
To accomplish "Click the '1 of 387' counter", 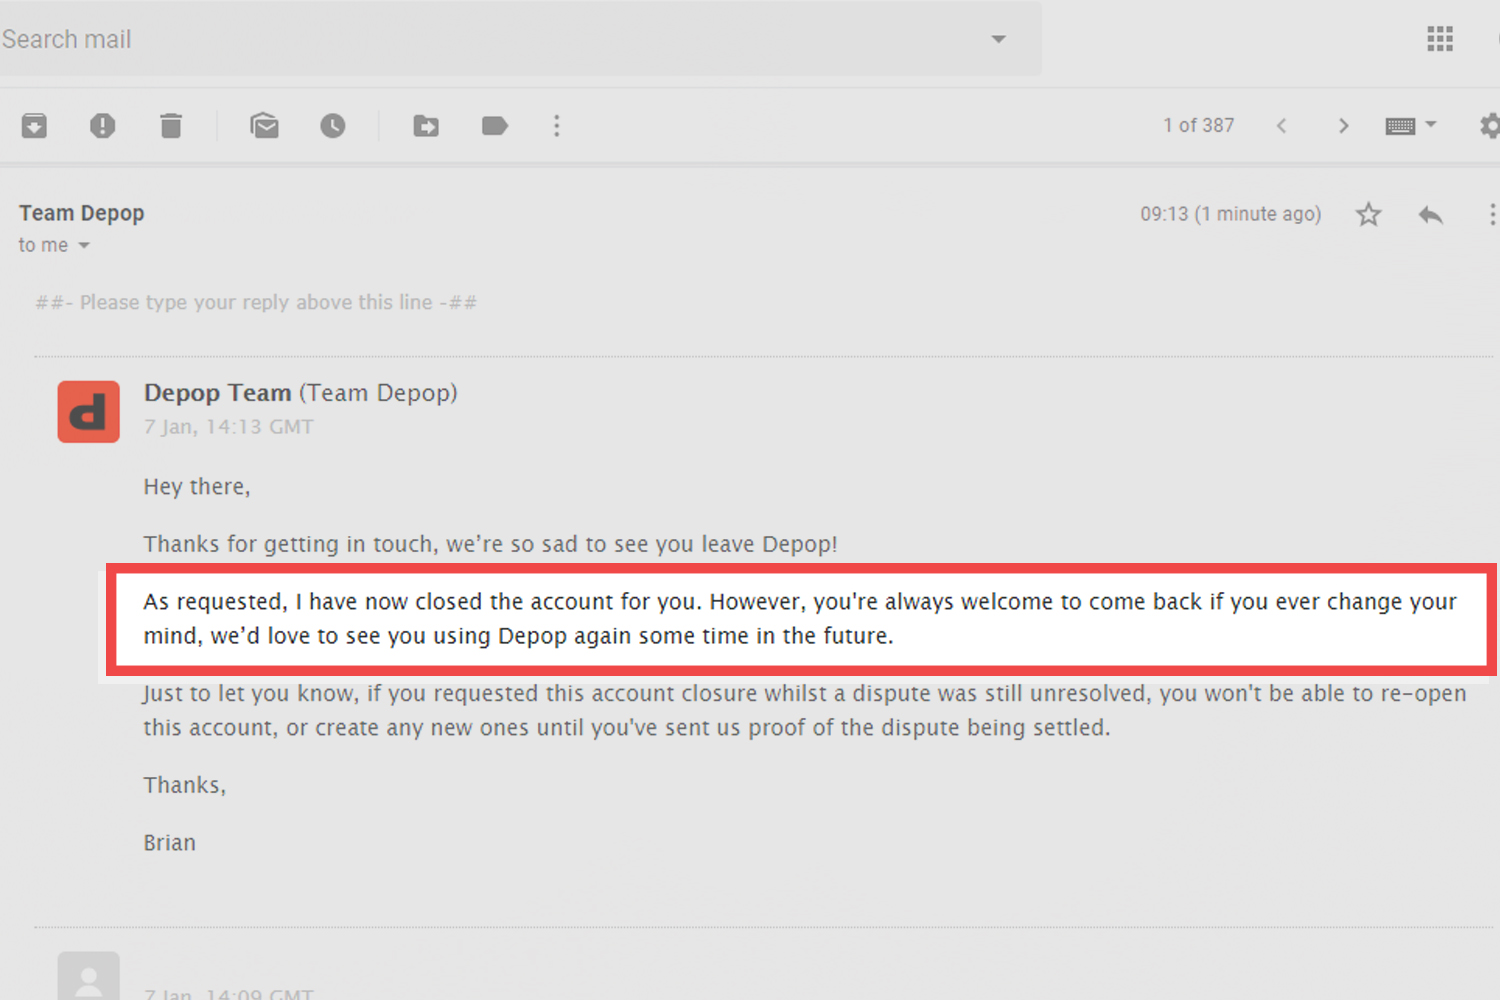I will click(1198, 126).
